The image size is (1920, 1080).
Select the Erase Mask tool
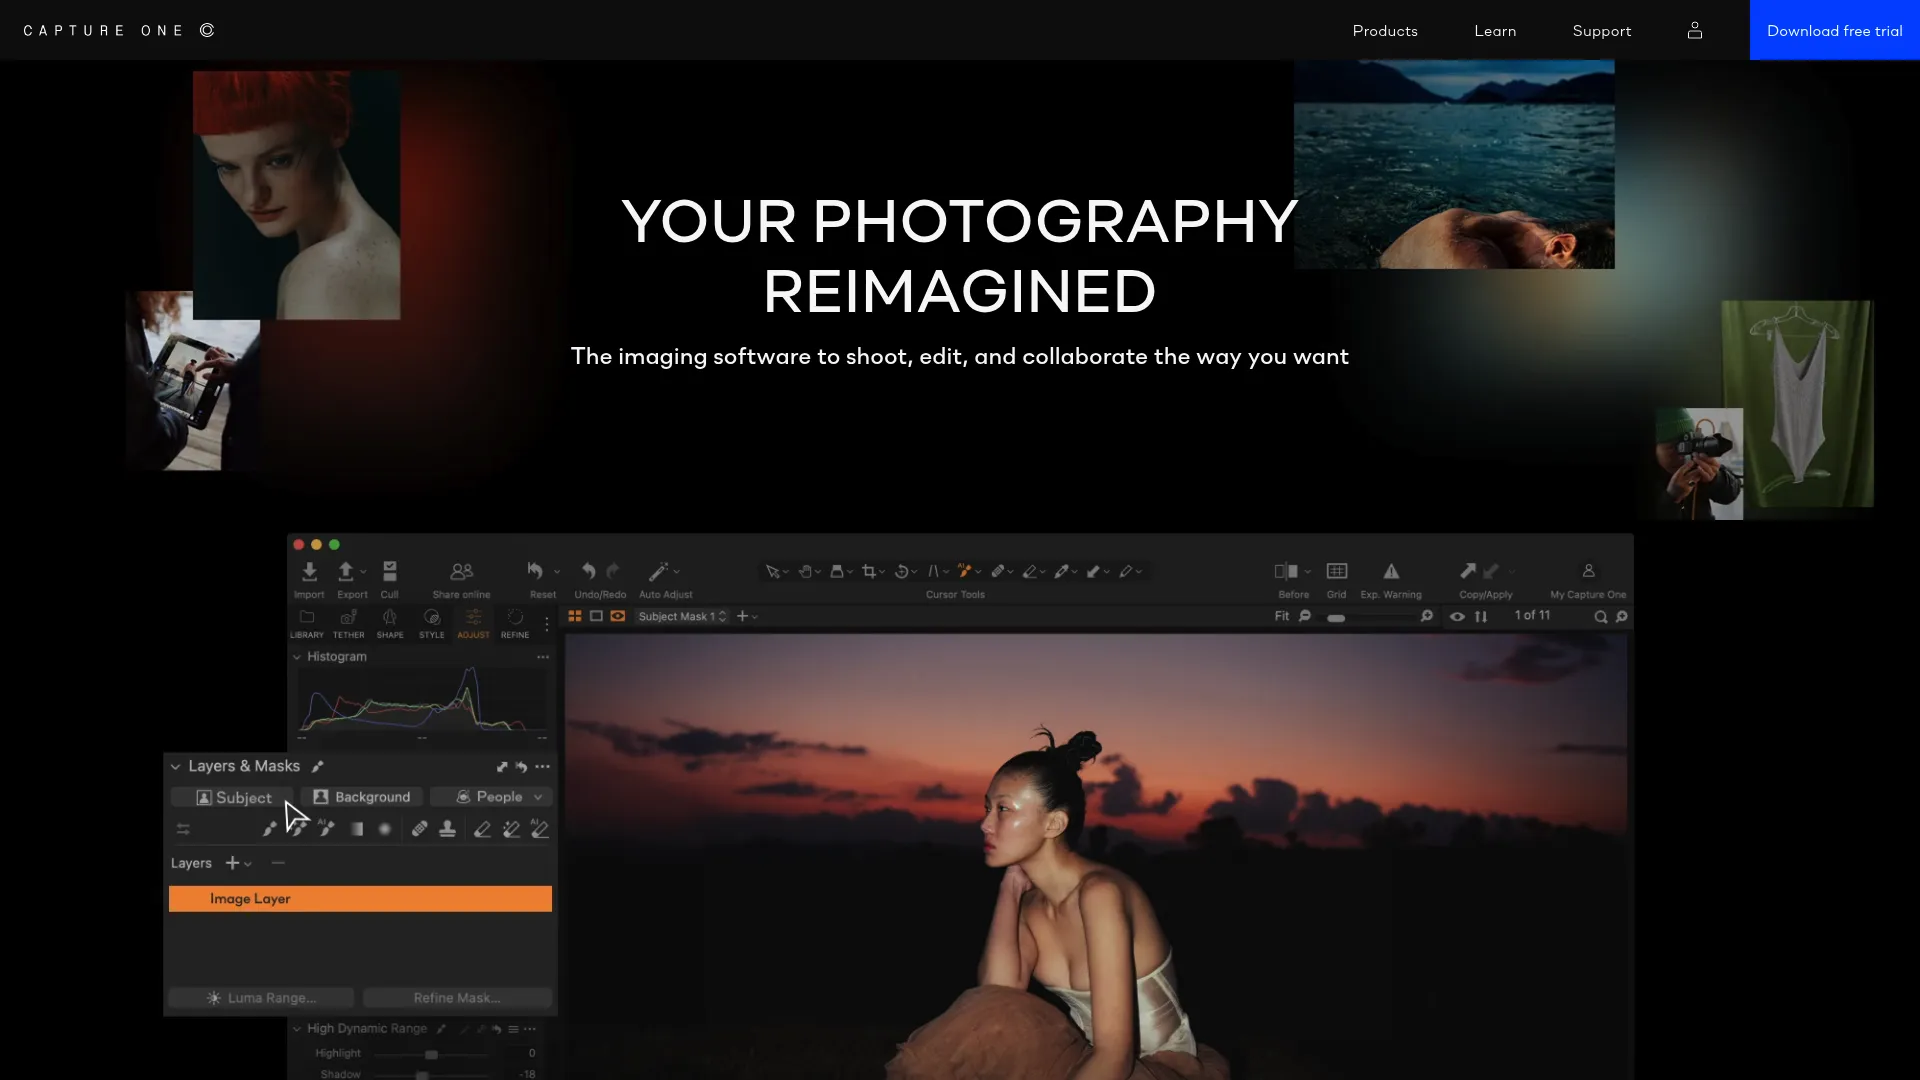tap(482, 828)
